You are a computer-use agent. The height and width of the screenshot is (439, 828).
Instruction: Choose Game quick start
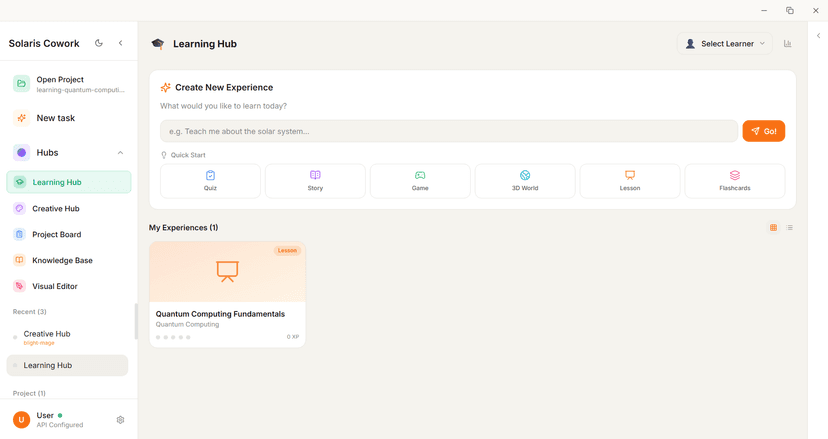420,181
